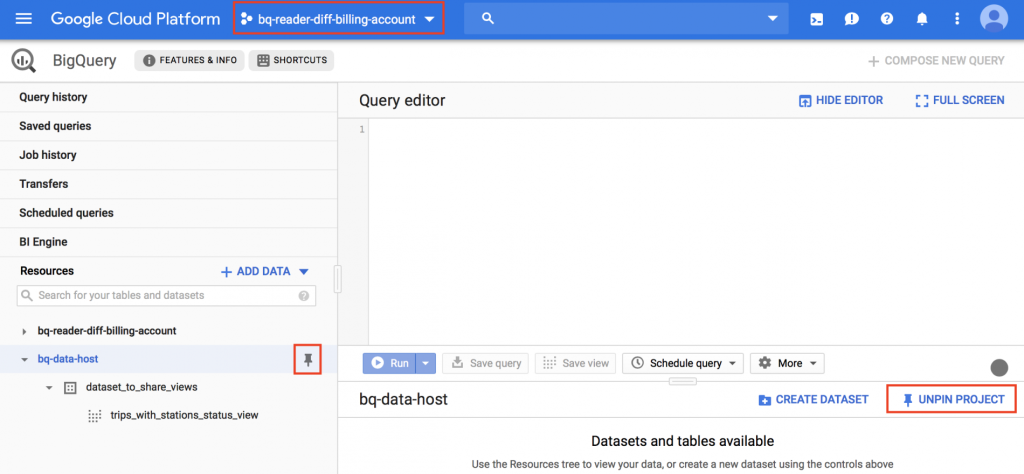Click the view icon for trips_with_stations_status_view
Screen dimensions: 1024x474
coord(95,416)
